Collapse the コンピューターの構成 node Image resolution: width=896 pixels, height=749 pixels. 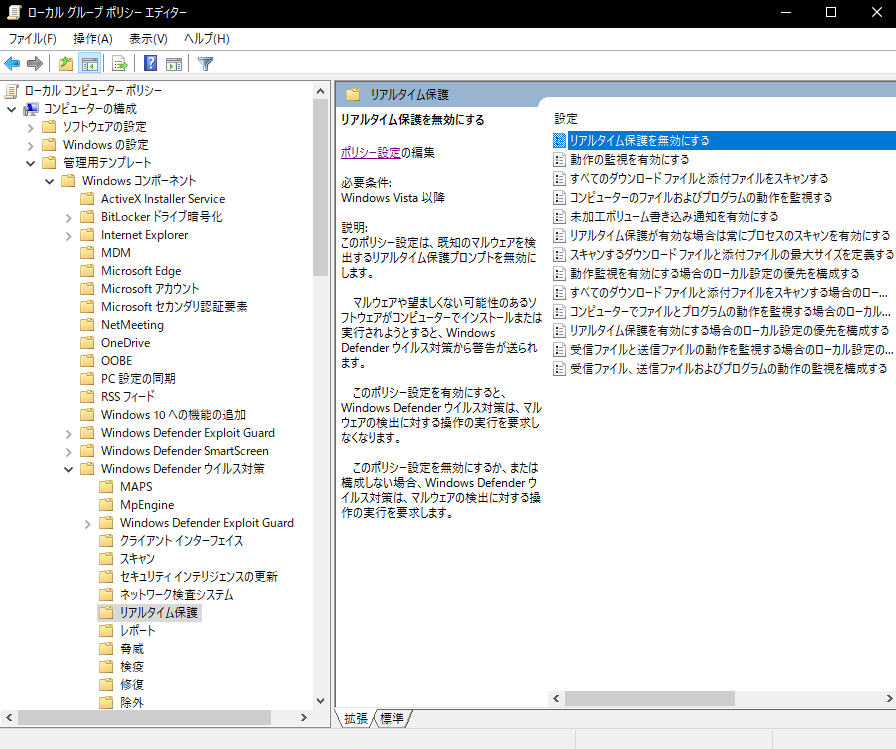coord(11,109)
